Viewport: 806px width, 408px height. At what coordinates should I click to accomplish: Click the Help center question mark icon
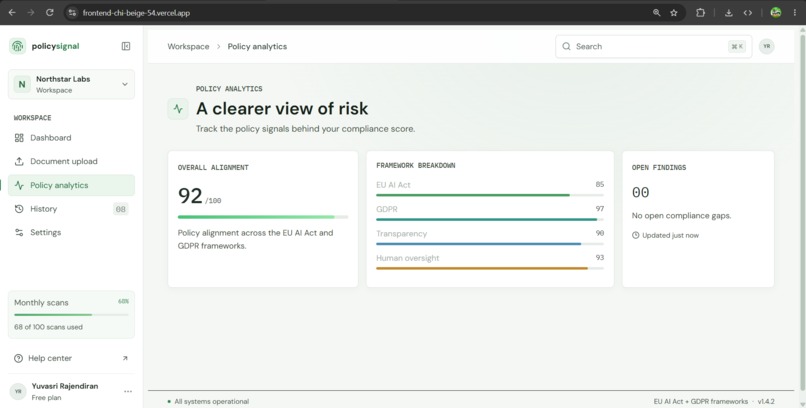19,358
